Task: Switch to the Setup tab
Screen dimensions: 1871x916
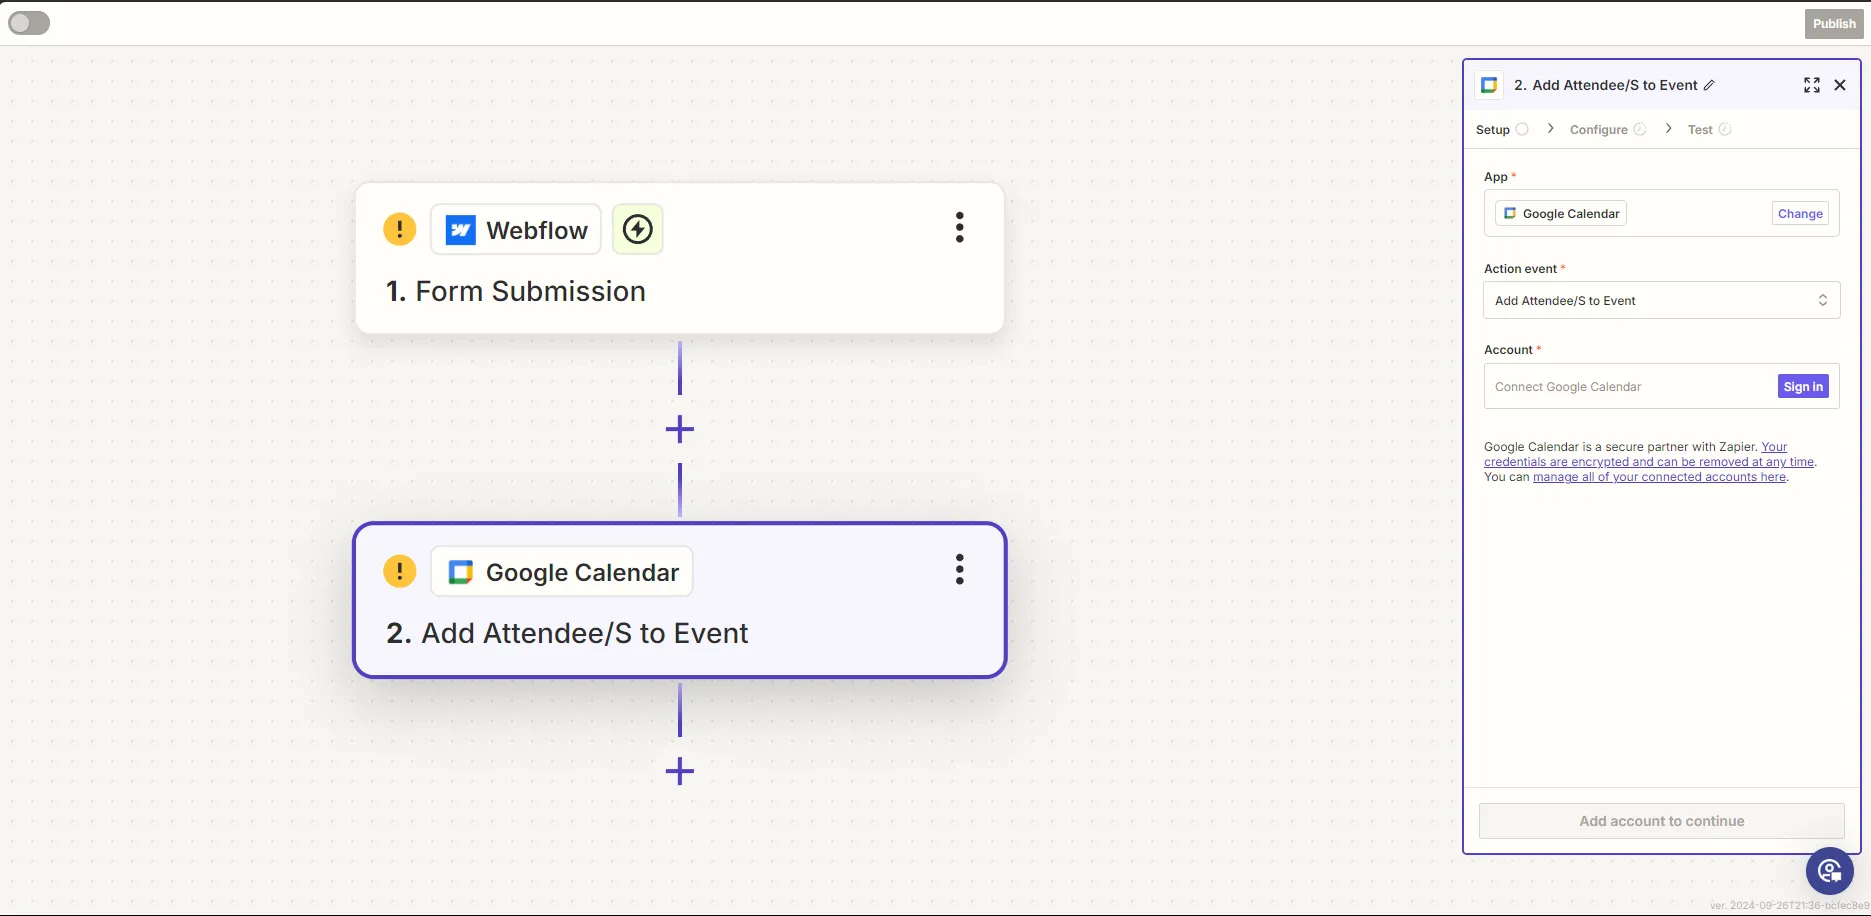Action: click(1493, 130)
